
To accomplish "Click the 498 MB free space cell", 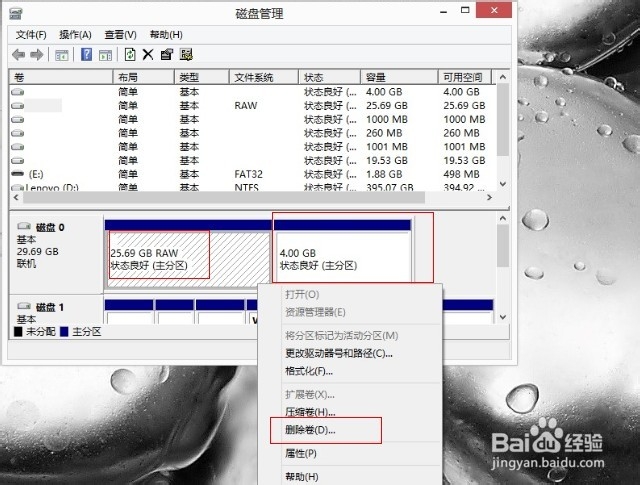I will pos(461,174).
